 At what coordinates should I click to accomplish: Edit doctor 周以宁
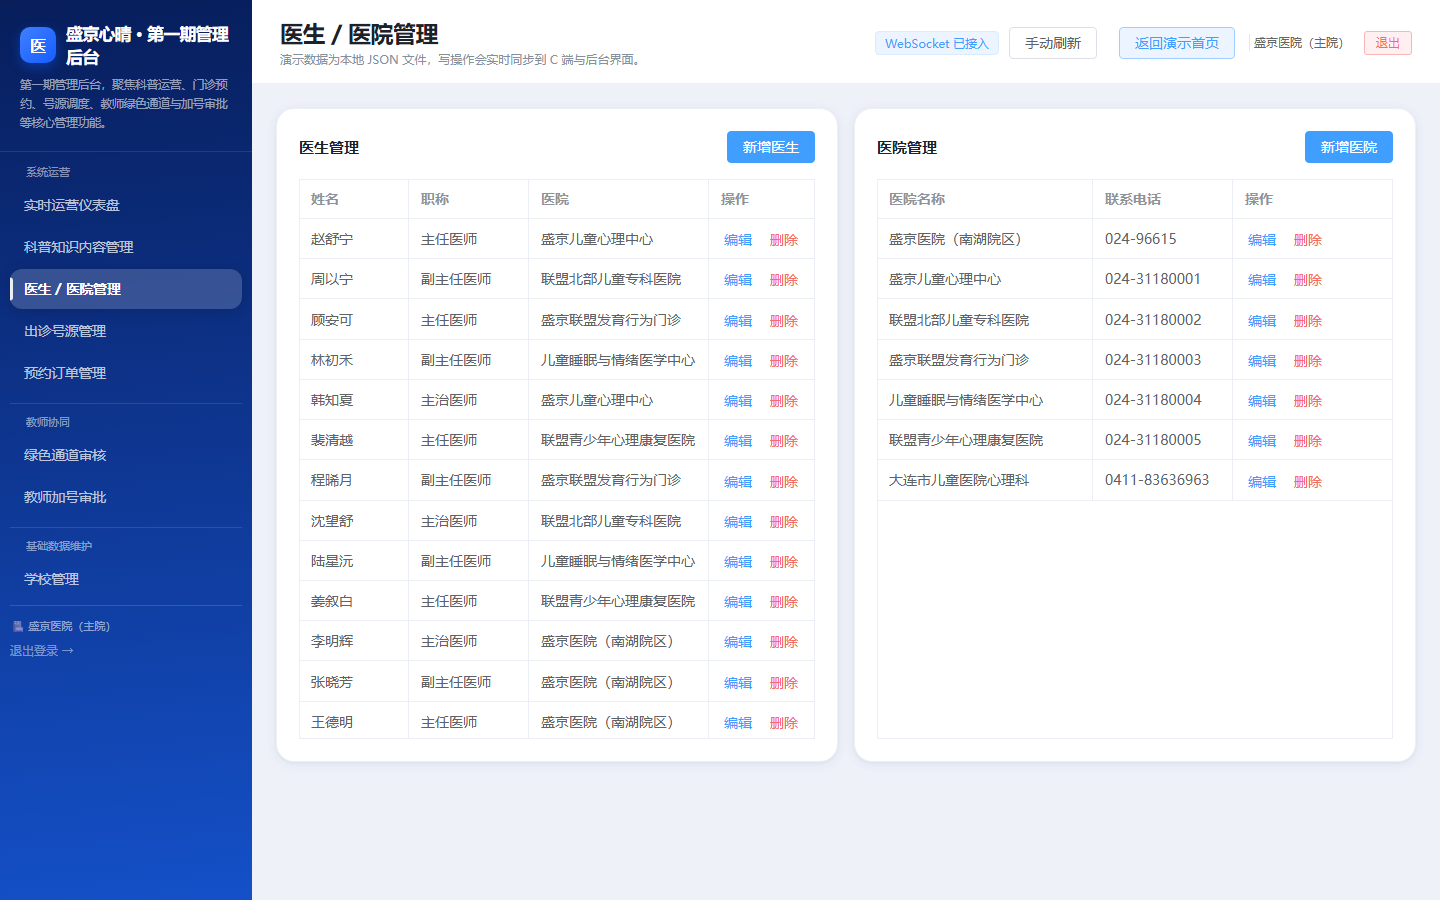coord(738,280)
